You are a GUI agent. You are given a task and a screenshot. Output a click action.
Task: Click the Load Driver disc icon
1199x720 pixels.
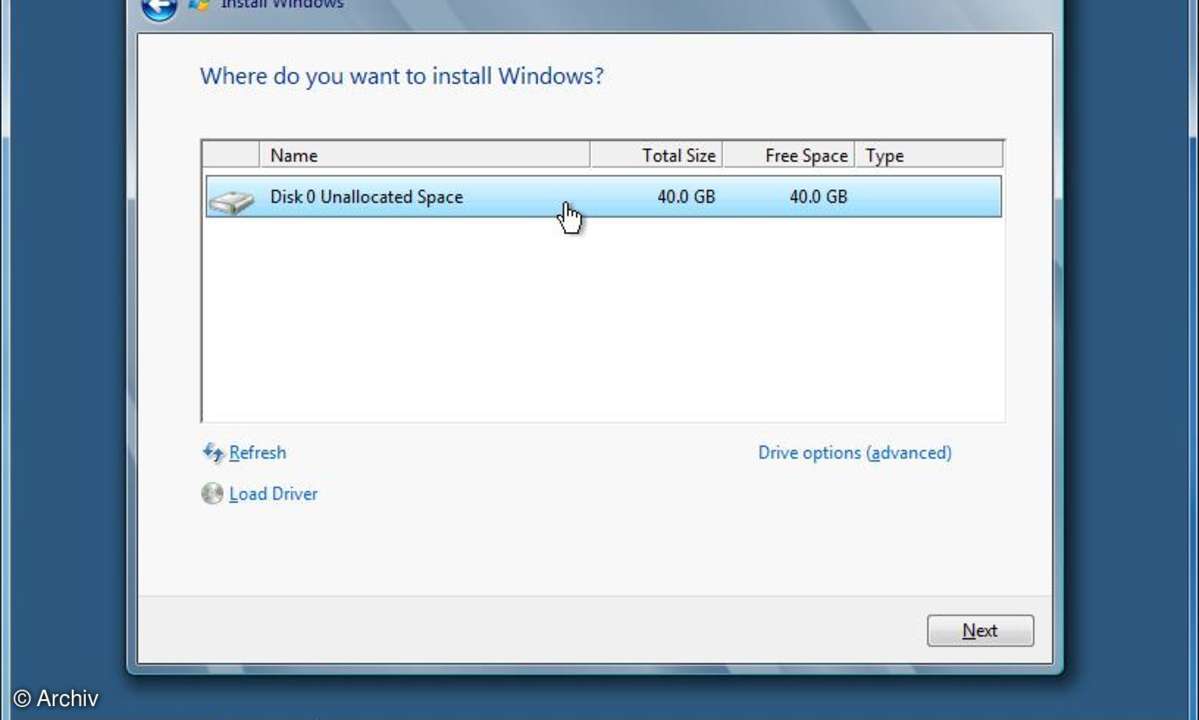tap(213, 494)
